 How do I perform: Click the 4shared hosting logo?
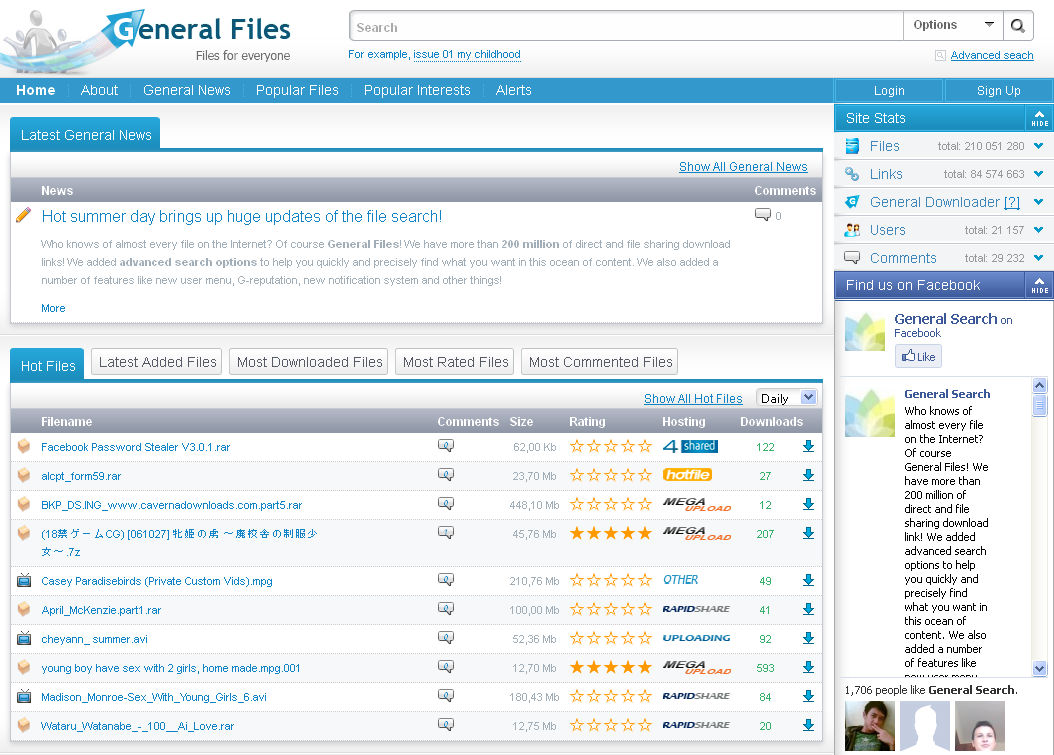pyautogui.click(x=690, y=446)
